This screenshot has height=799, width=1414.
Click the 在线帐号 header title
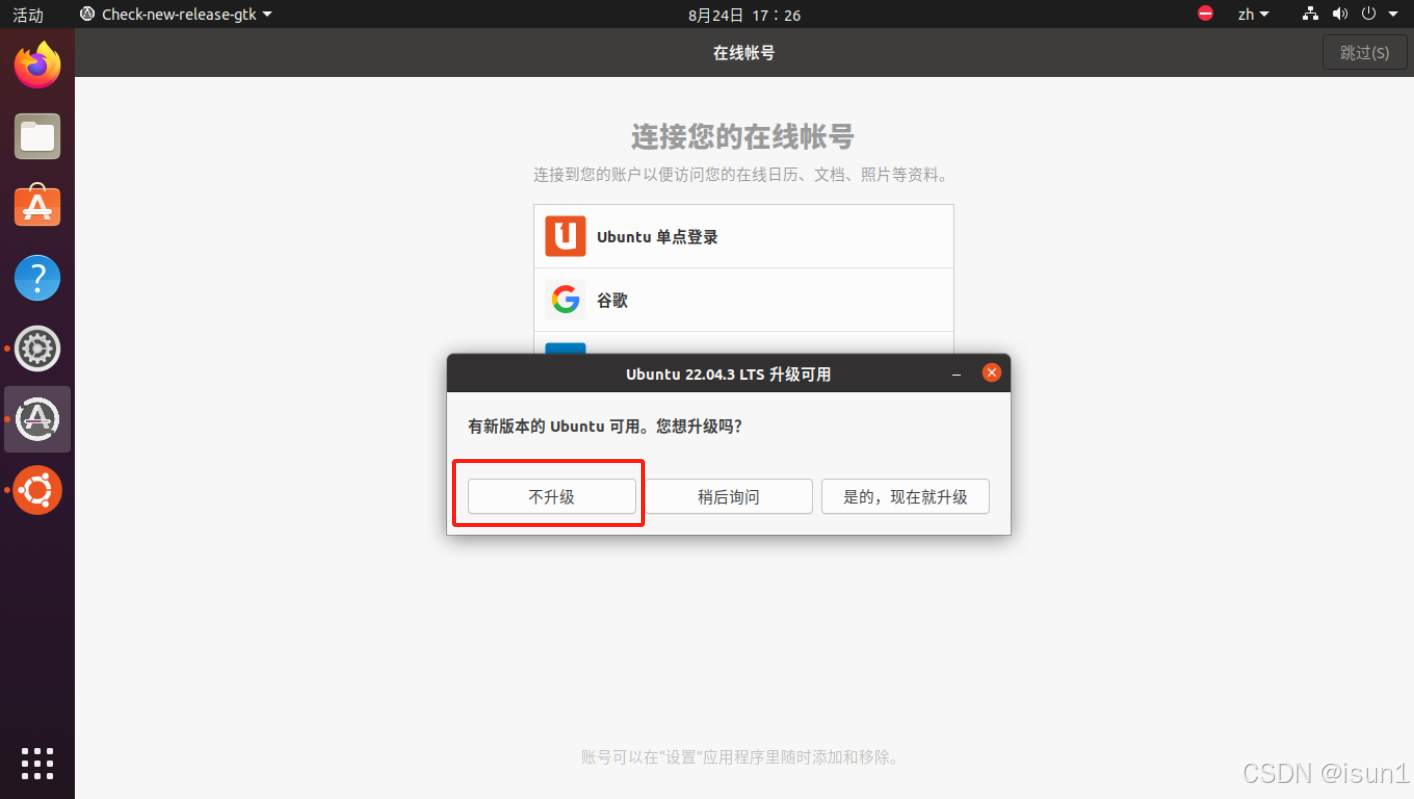click(744, 53)
